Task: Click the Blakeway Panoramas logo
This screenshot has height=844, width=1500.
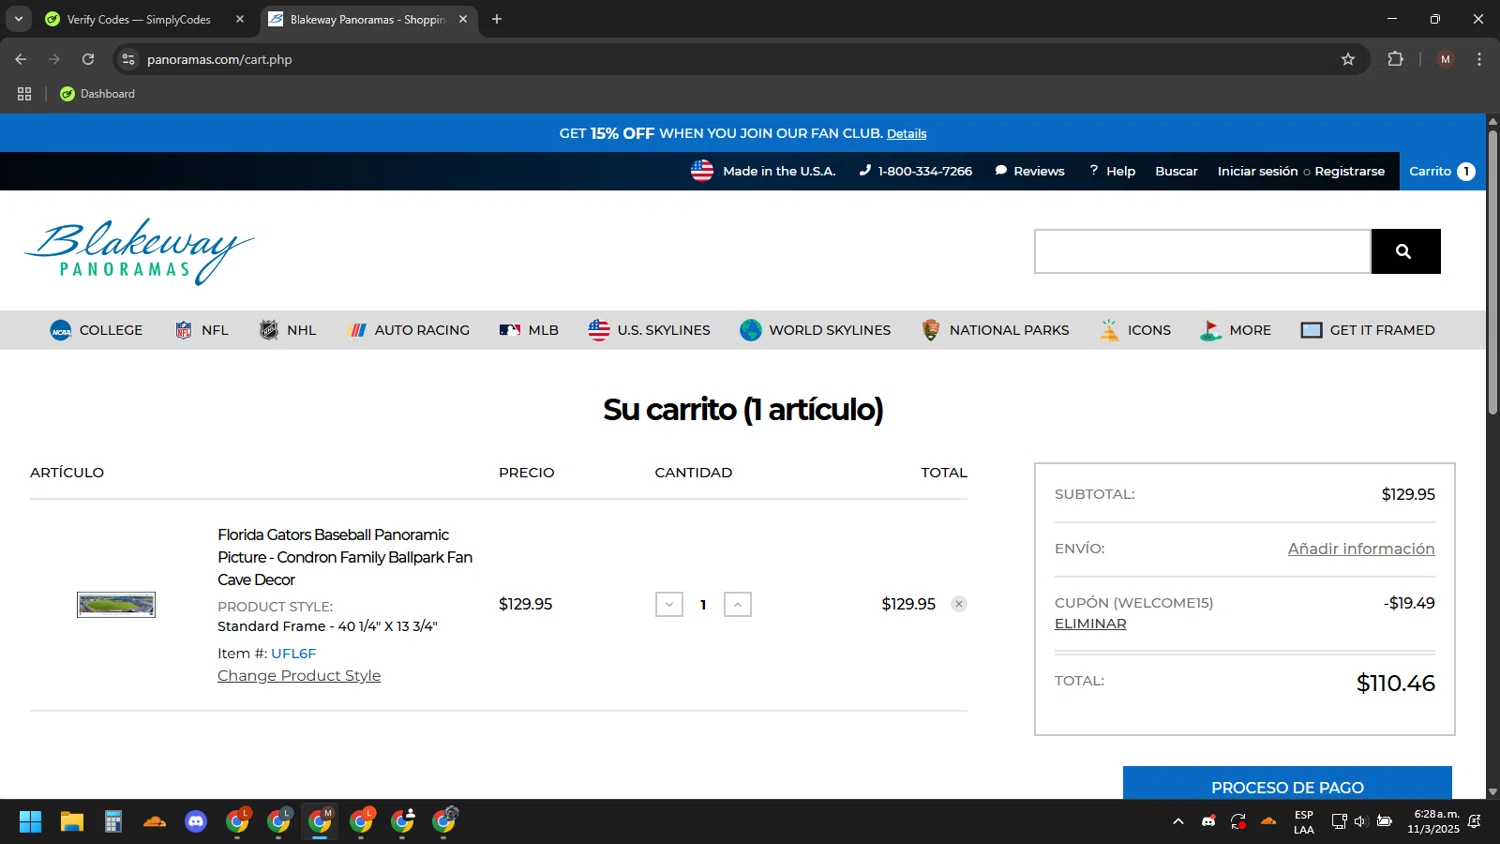Action: pos(139,251)
